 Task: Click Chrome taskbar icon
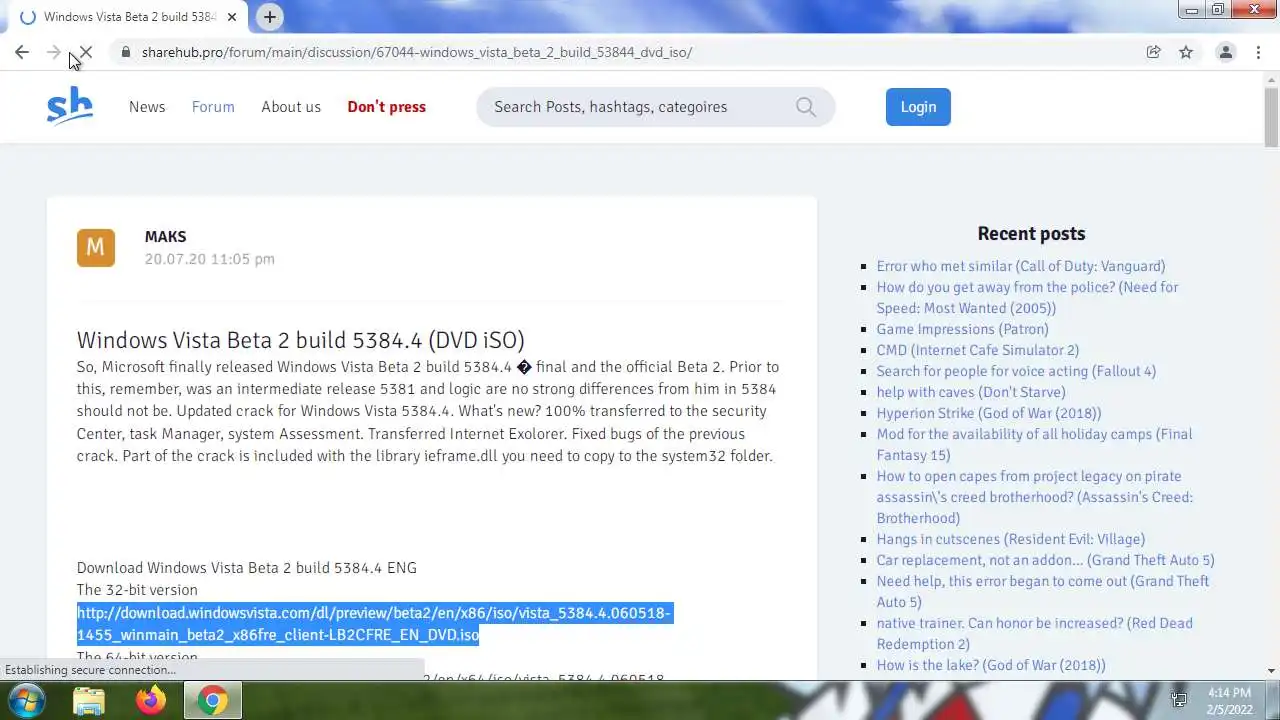tap(212, 701)
